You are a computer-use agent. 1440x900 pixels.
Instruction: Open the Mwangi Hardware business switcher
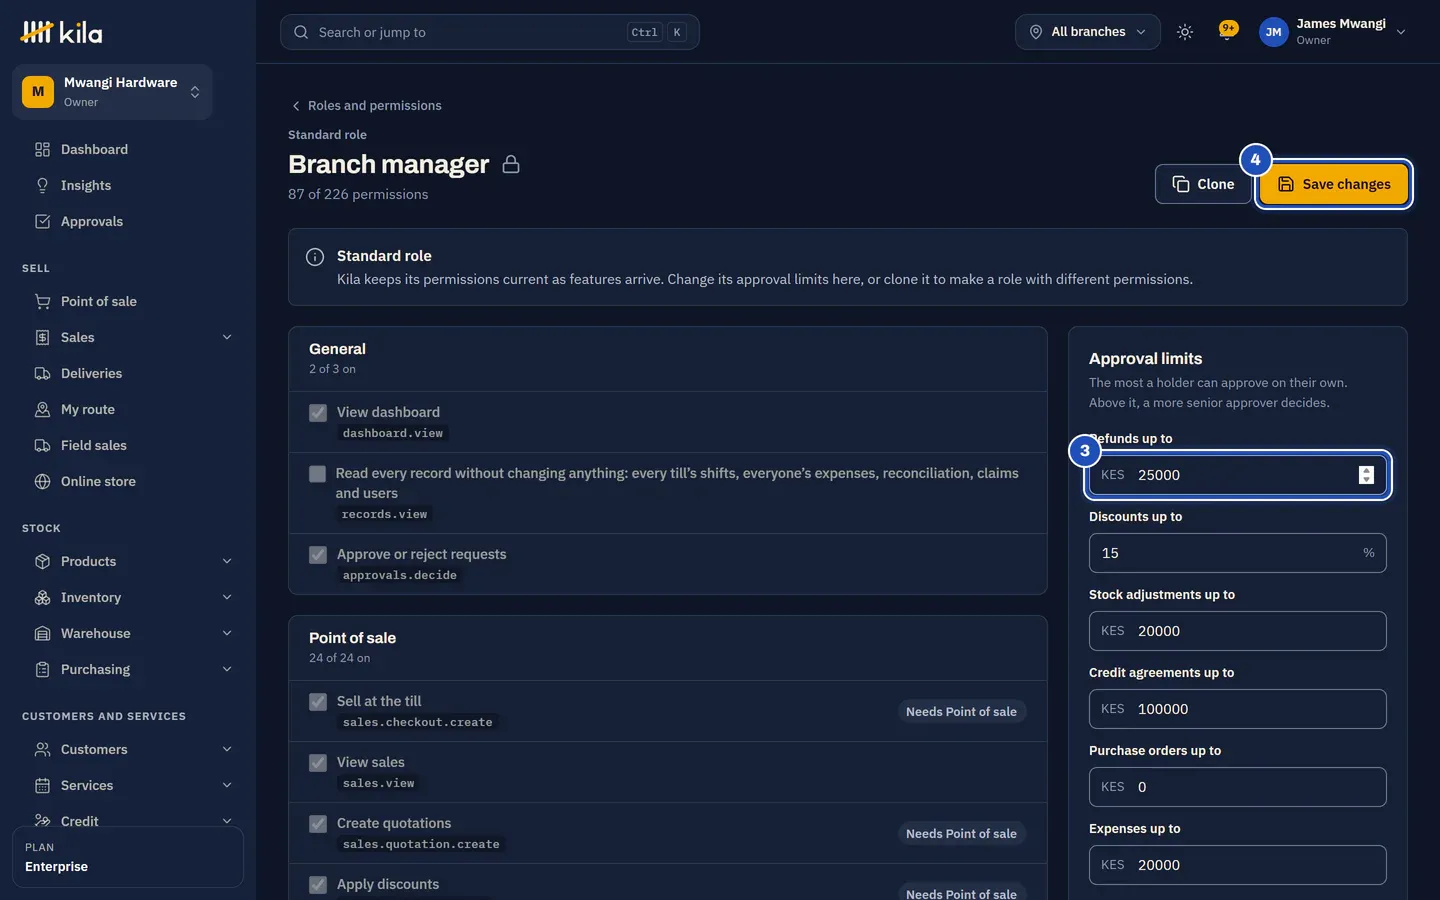[112, 92]
